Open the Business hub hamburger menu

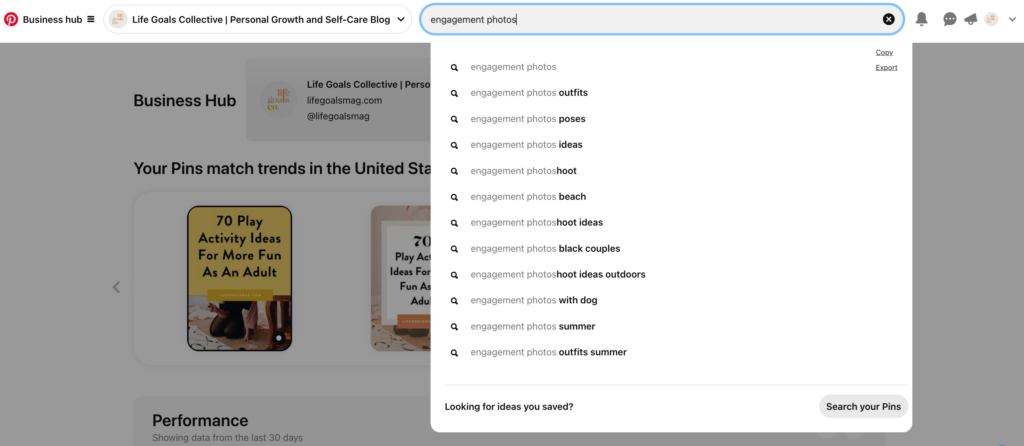pos(91,19)
